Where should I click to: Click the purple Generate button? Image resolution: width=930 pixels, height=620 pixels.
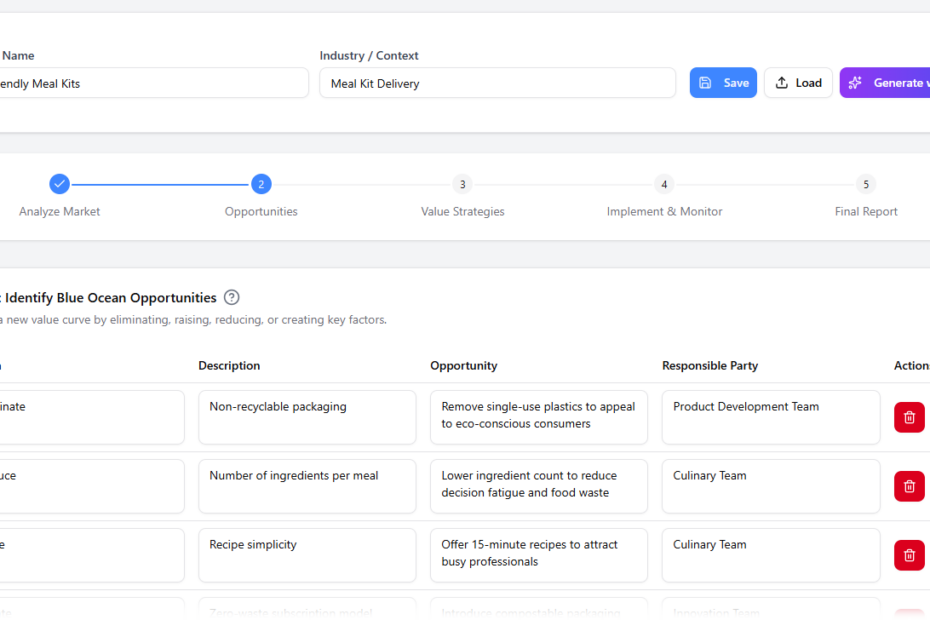click(885, 83)
